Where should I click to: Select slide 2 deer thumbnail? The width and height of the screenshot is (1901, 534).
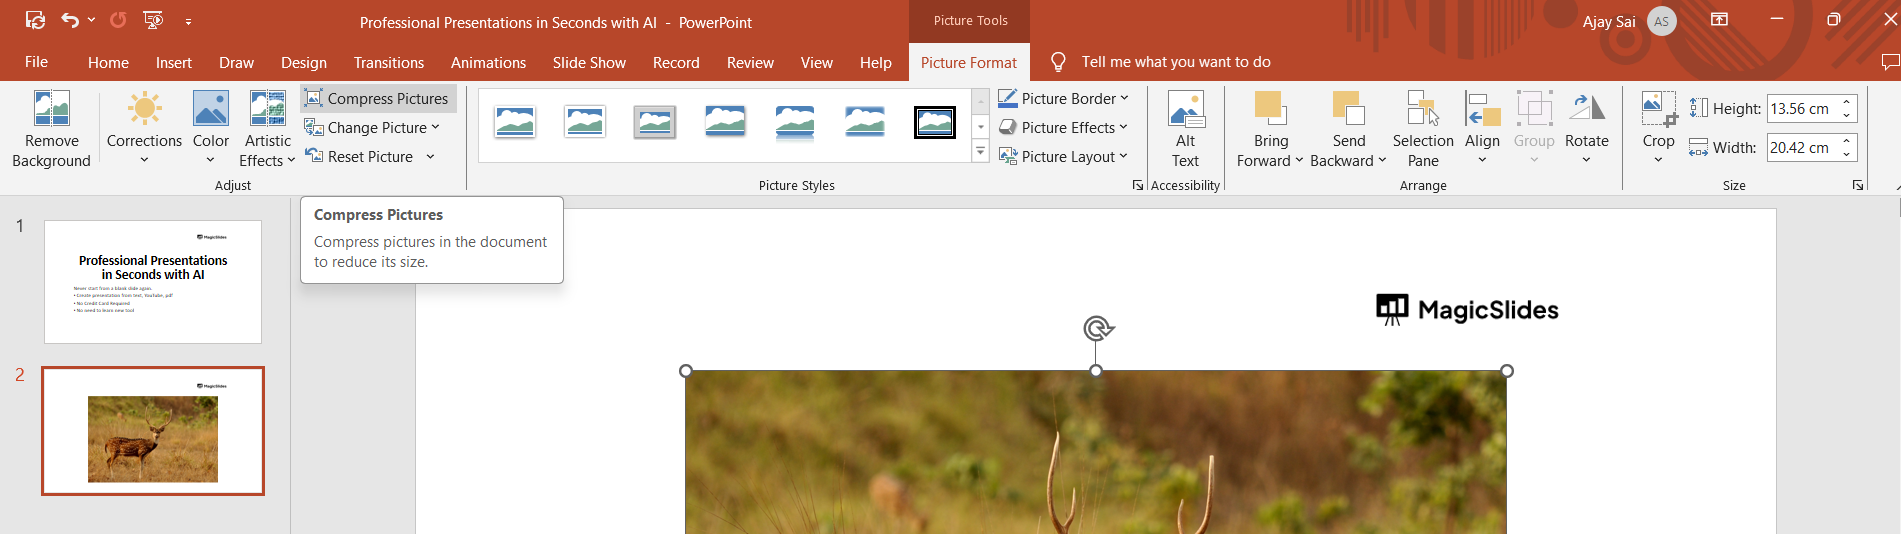[153, 431]
